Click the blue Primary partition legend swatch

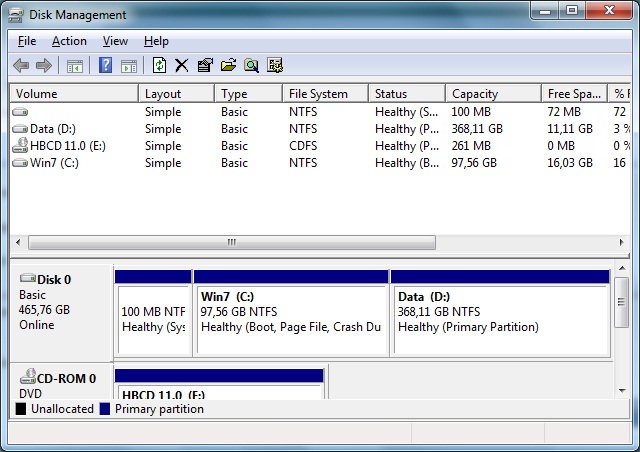[105, 409]
